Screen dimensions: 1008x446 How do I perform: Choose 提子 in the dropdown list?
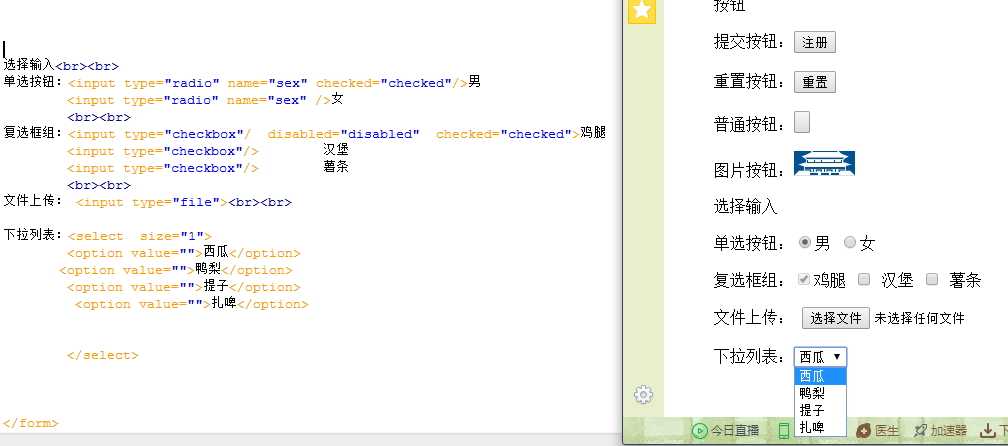point(820,410)
